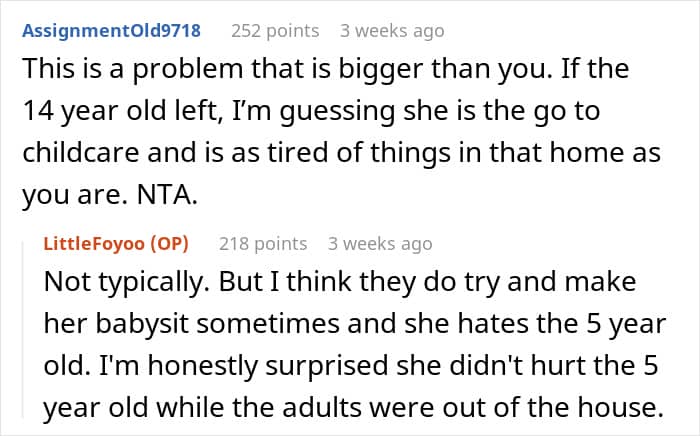
Task: Open LittleFoyoo (OP) profile link
Action: coord(116,244)
